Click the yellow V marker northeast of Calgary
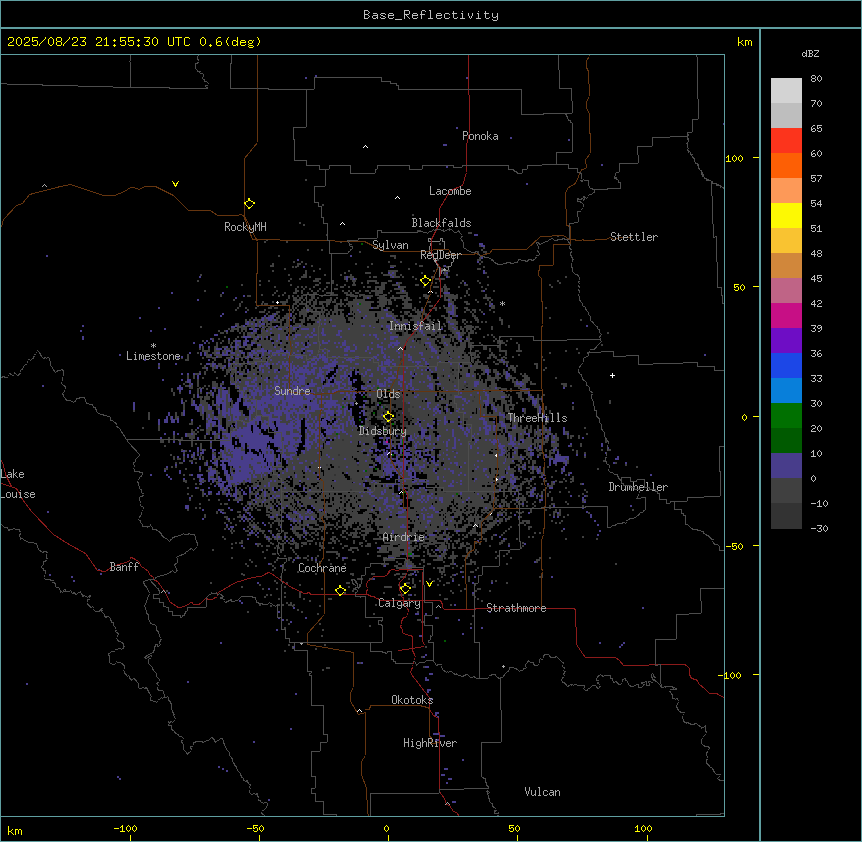Image resolution: width=862 pixels, height=842 pixels. [x=429, y=584]
